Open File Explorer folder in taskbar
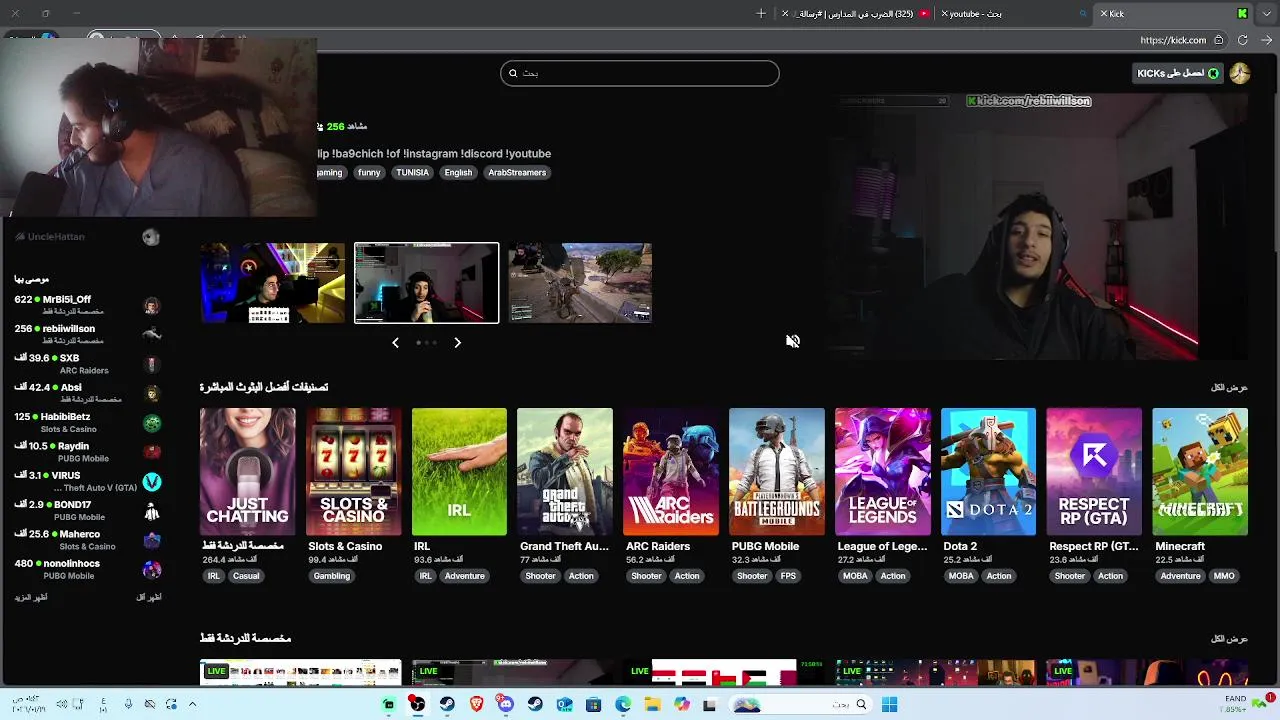1280x720 pixels. [652, 705]
